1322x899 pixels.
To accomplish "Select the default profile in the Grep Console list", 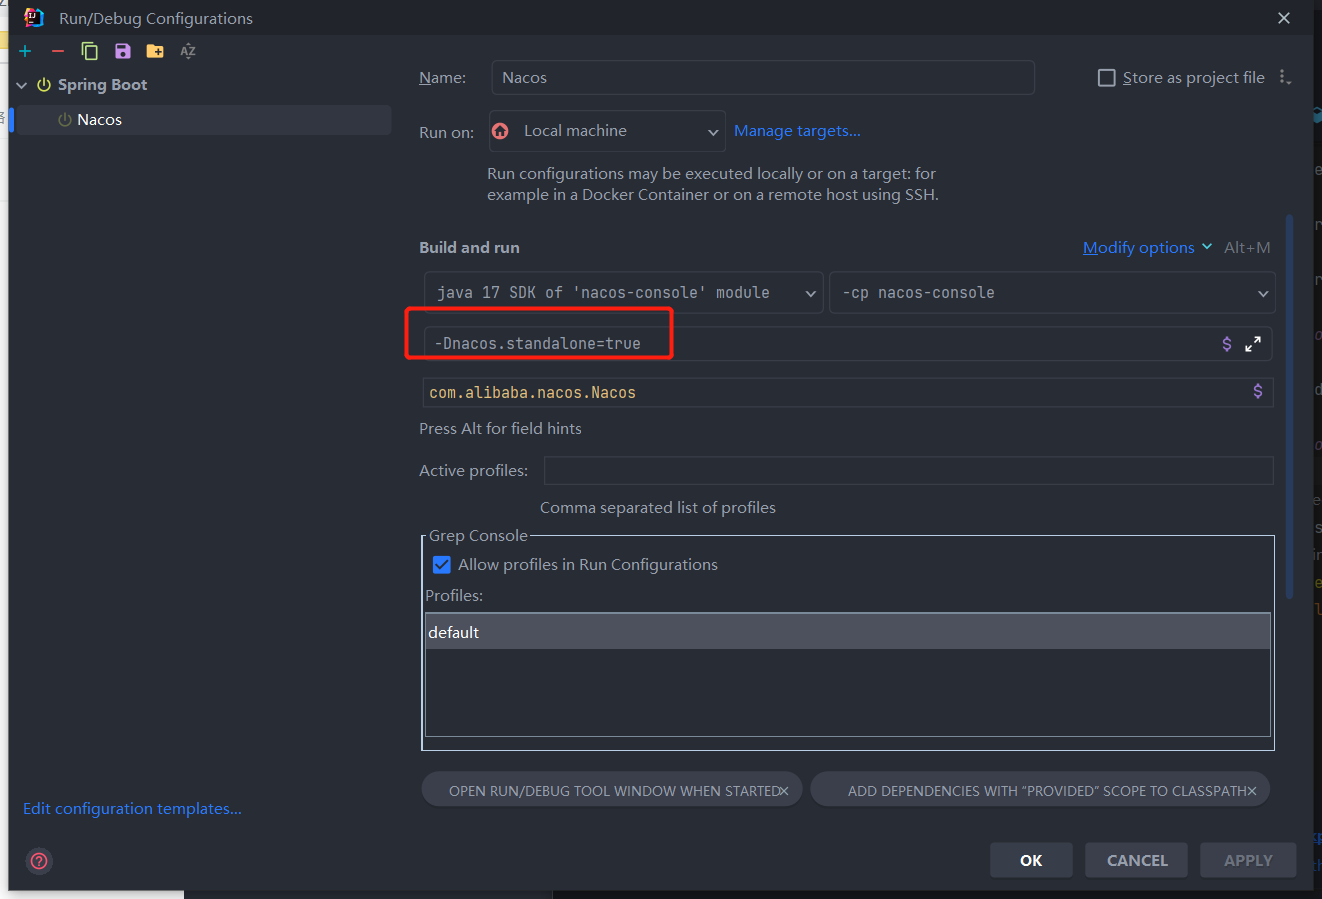I will (848, 632).
